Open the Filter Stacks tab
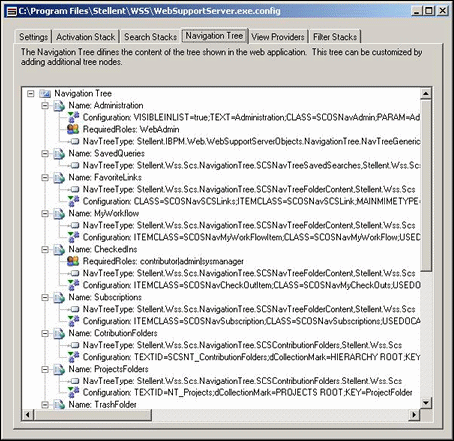Screen dimensions: 454x441 (335, 37)
